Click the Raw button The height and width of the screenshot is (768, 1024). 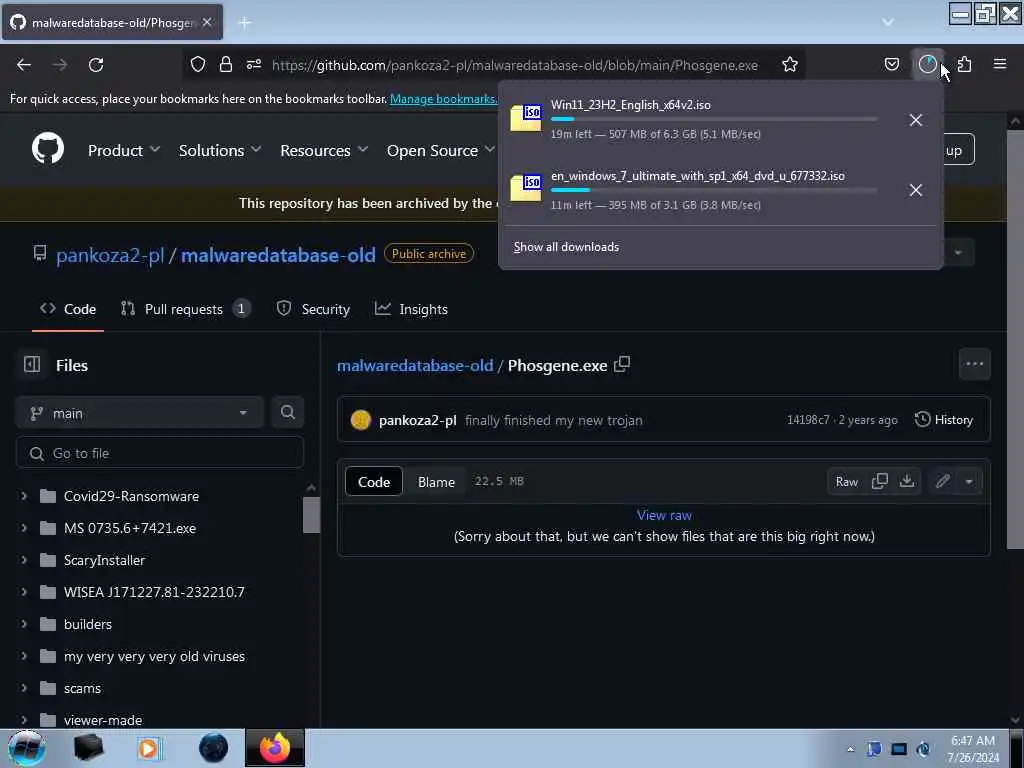tap(846, 482)
